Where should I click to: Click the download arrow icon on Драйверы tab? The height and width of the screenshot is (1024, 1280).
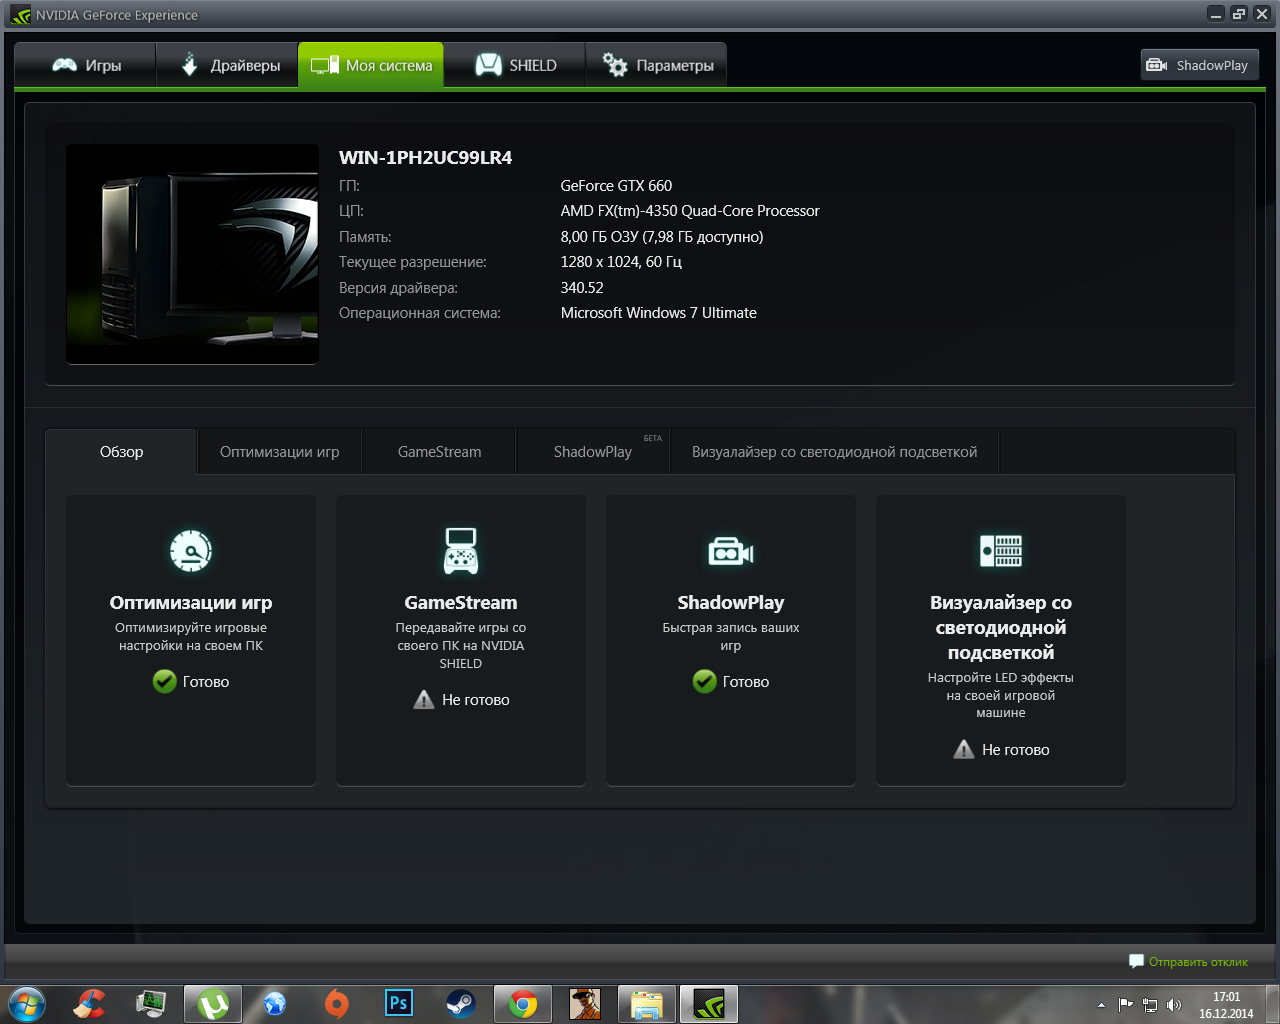click(x=189, y=65)
